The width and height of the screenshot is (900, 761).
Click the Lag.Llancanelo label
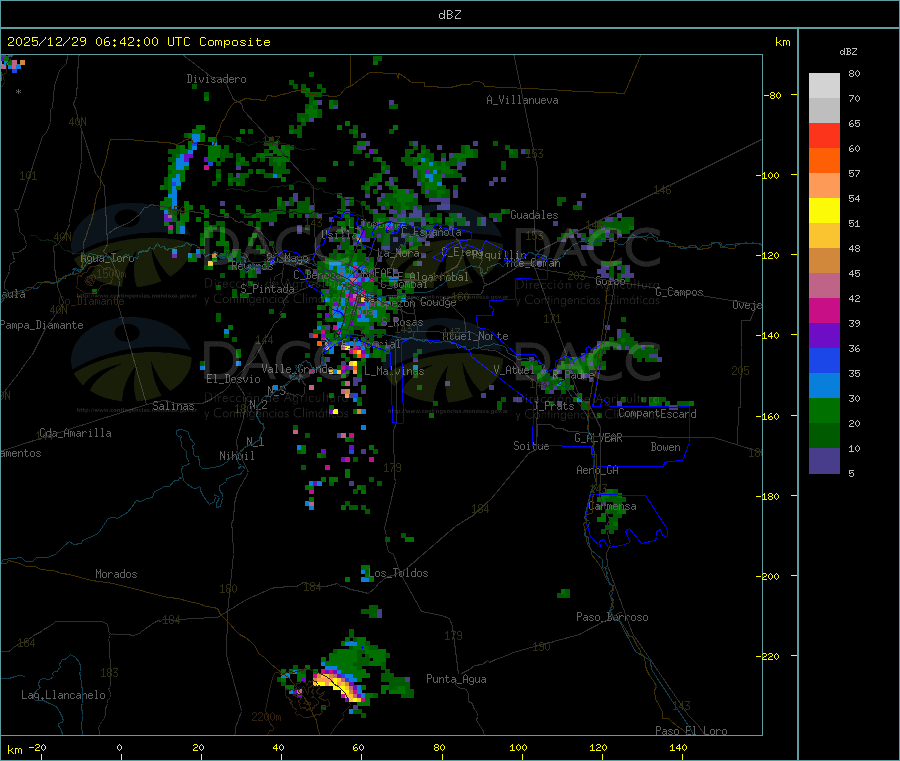pyautogui.click(x=63, y=695)
